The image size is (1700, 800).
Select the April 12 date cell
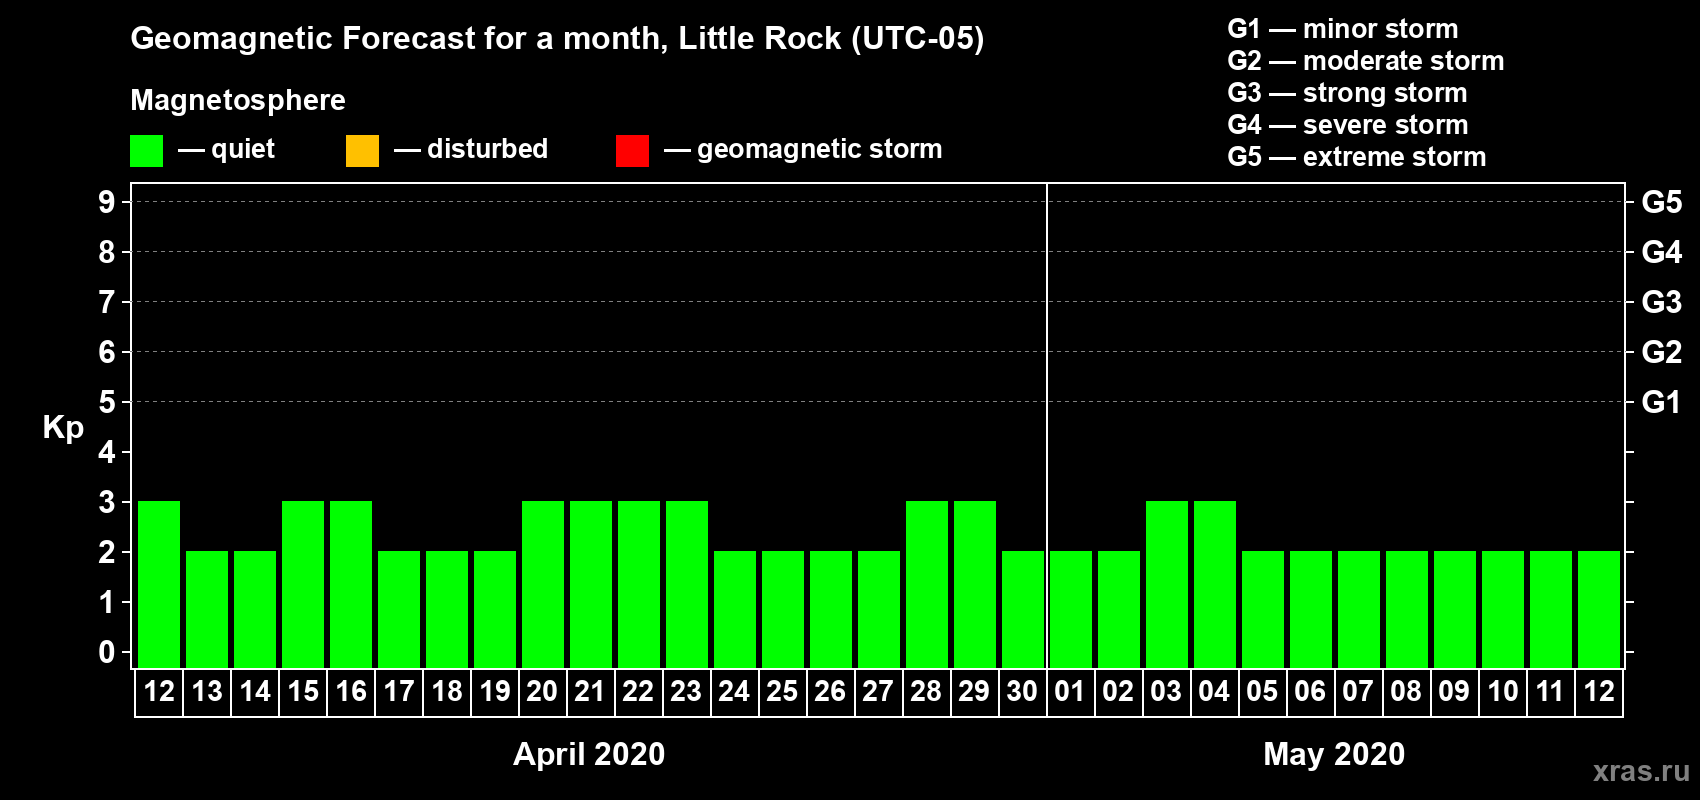(159, 692)
